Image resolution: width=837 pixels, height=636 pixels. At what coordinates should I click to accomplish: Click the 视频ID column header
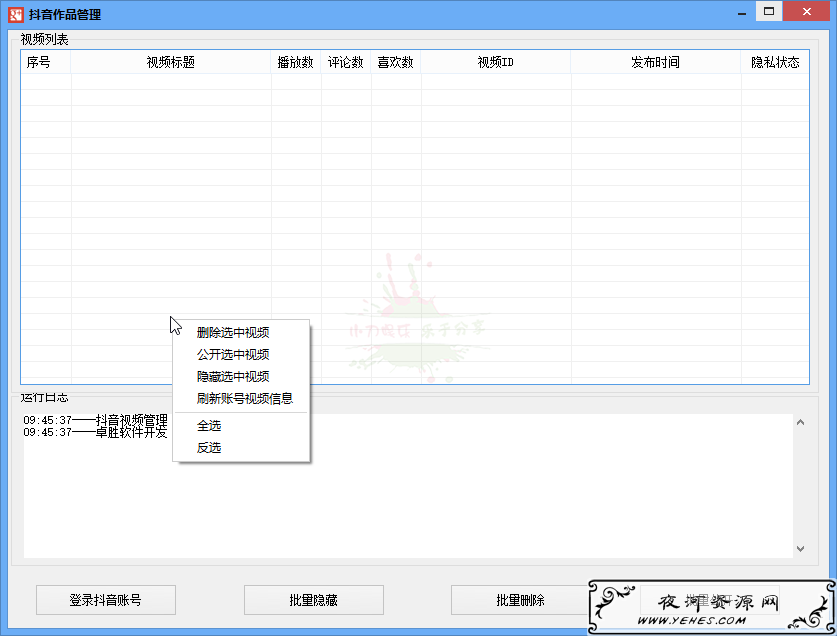(496, 62)
